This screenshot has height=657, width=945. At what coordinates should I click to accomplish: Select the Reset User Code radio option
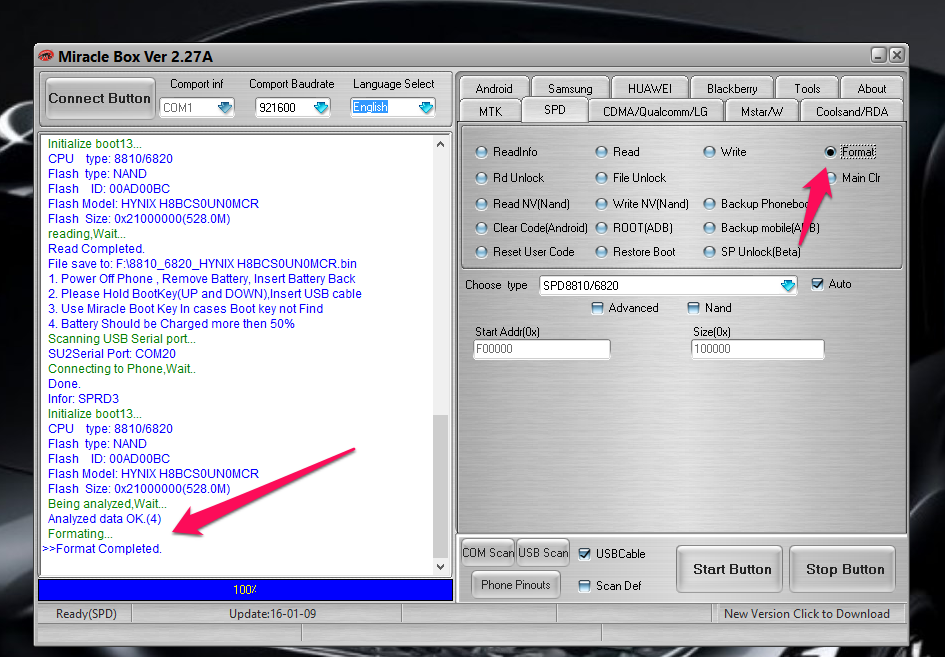click(x=481, y=252)
